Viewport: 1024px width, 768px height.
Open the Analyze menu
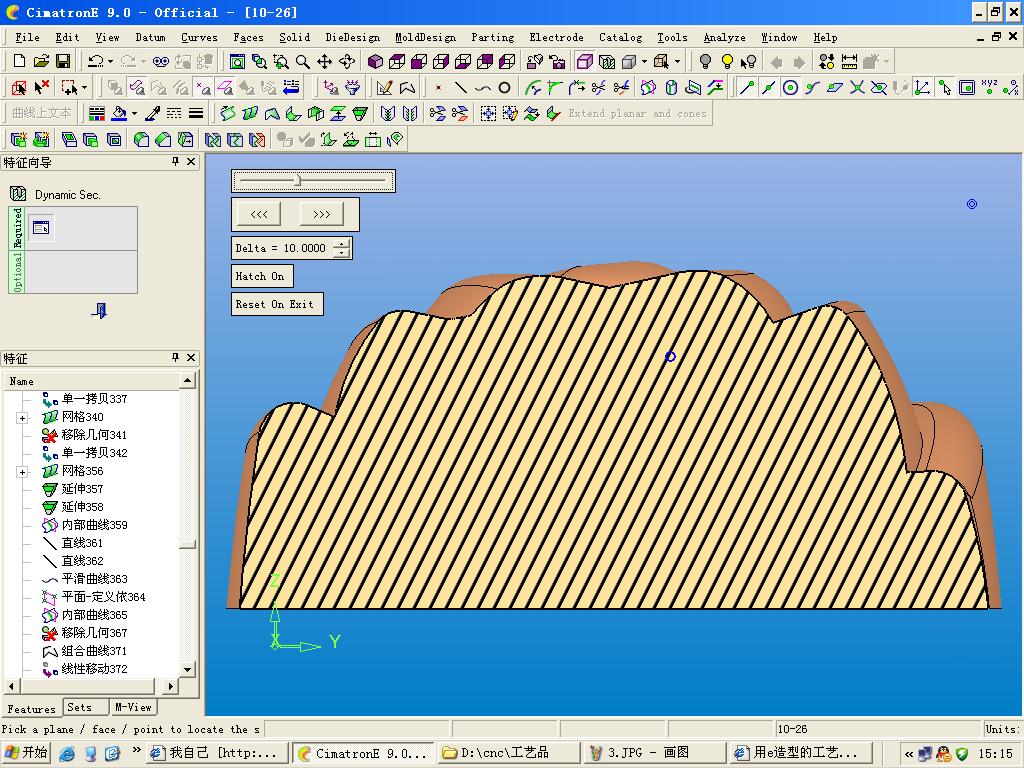pos(724,37)
